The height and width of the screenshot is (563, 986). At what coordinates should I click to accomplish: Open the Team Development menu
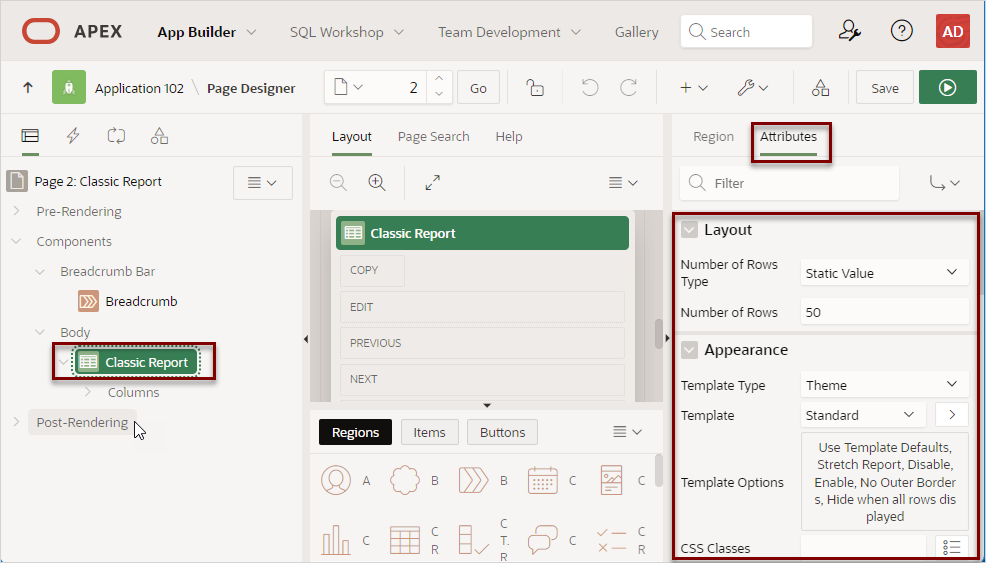coord(509,32)
